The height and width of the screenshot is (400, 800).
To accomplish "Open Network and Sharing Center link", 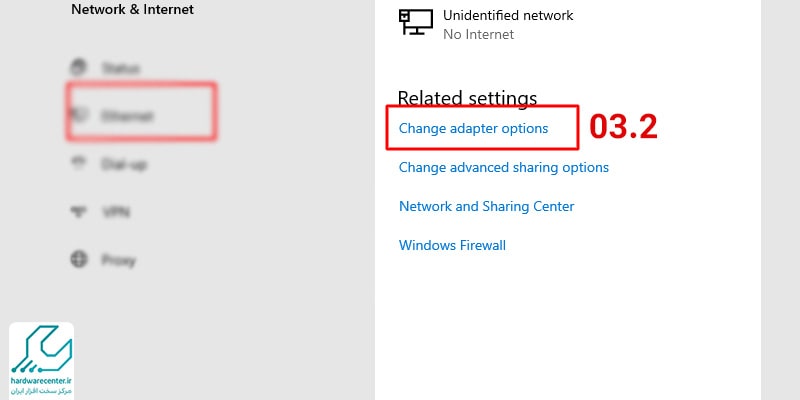I will [x=486, y=206].
